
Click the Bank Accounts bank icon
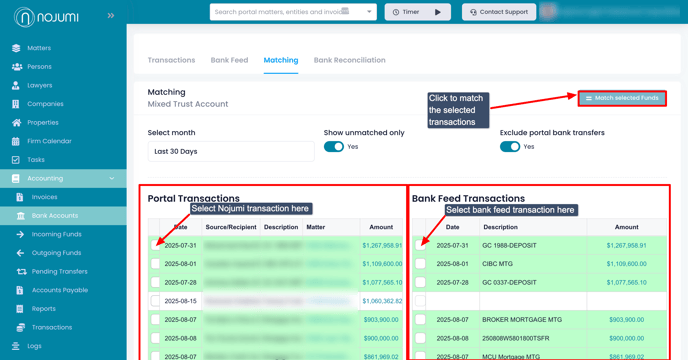click(x=21, y=216)
